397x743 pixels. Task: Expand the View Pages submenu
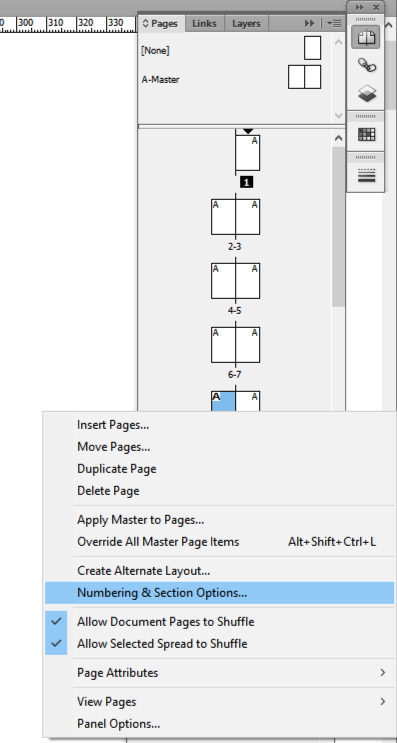[x=220, y=702]
